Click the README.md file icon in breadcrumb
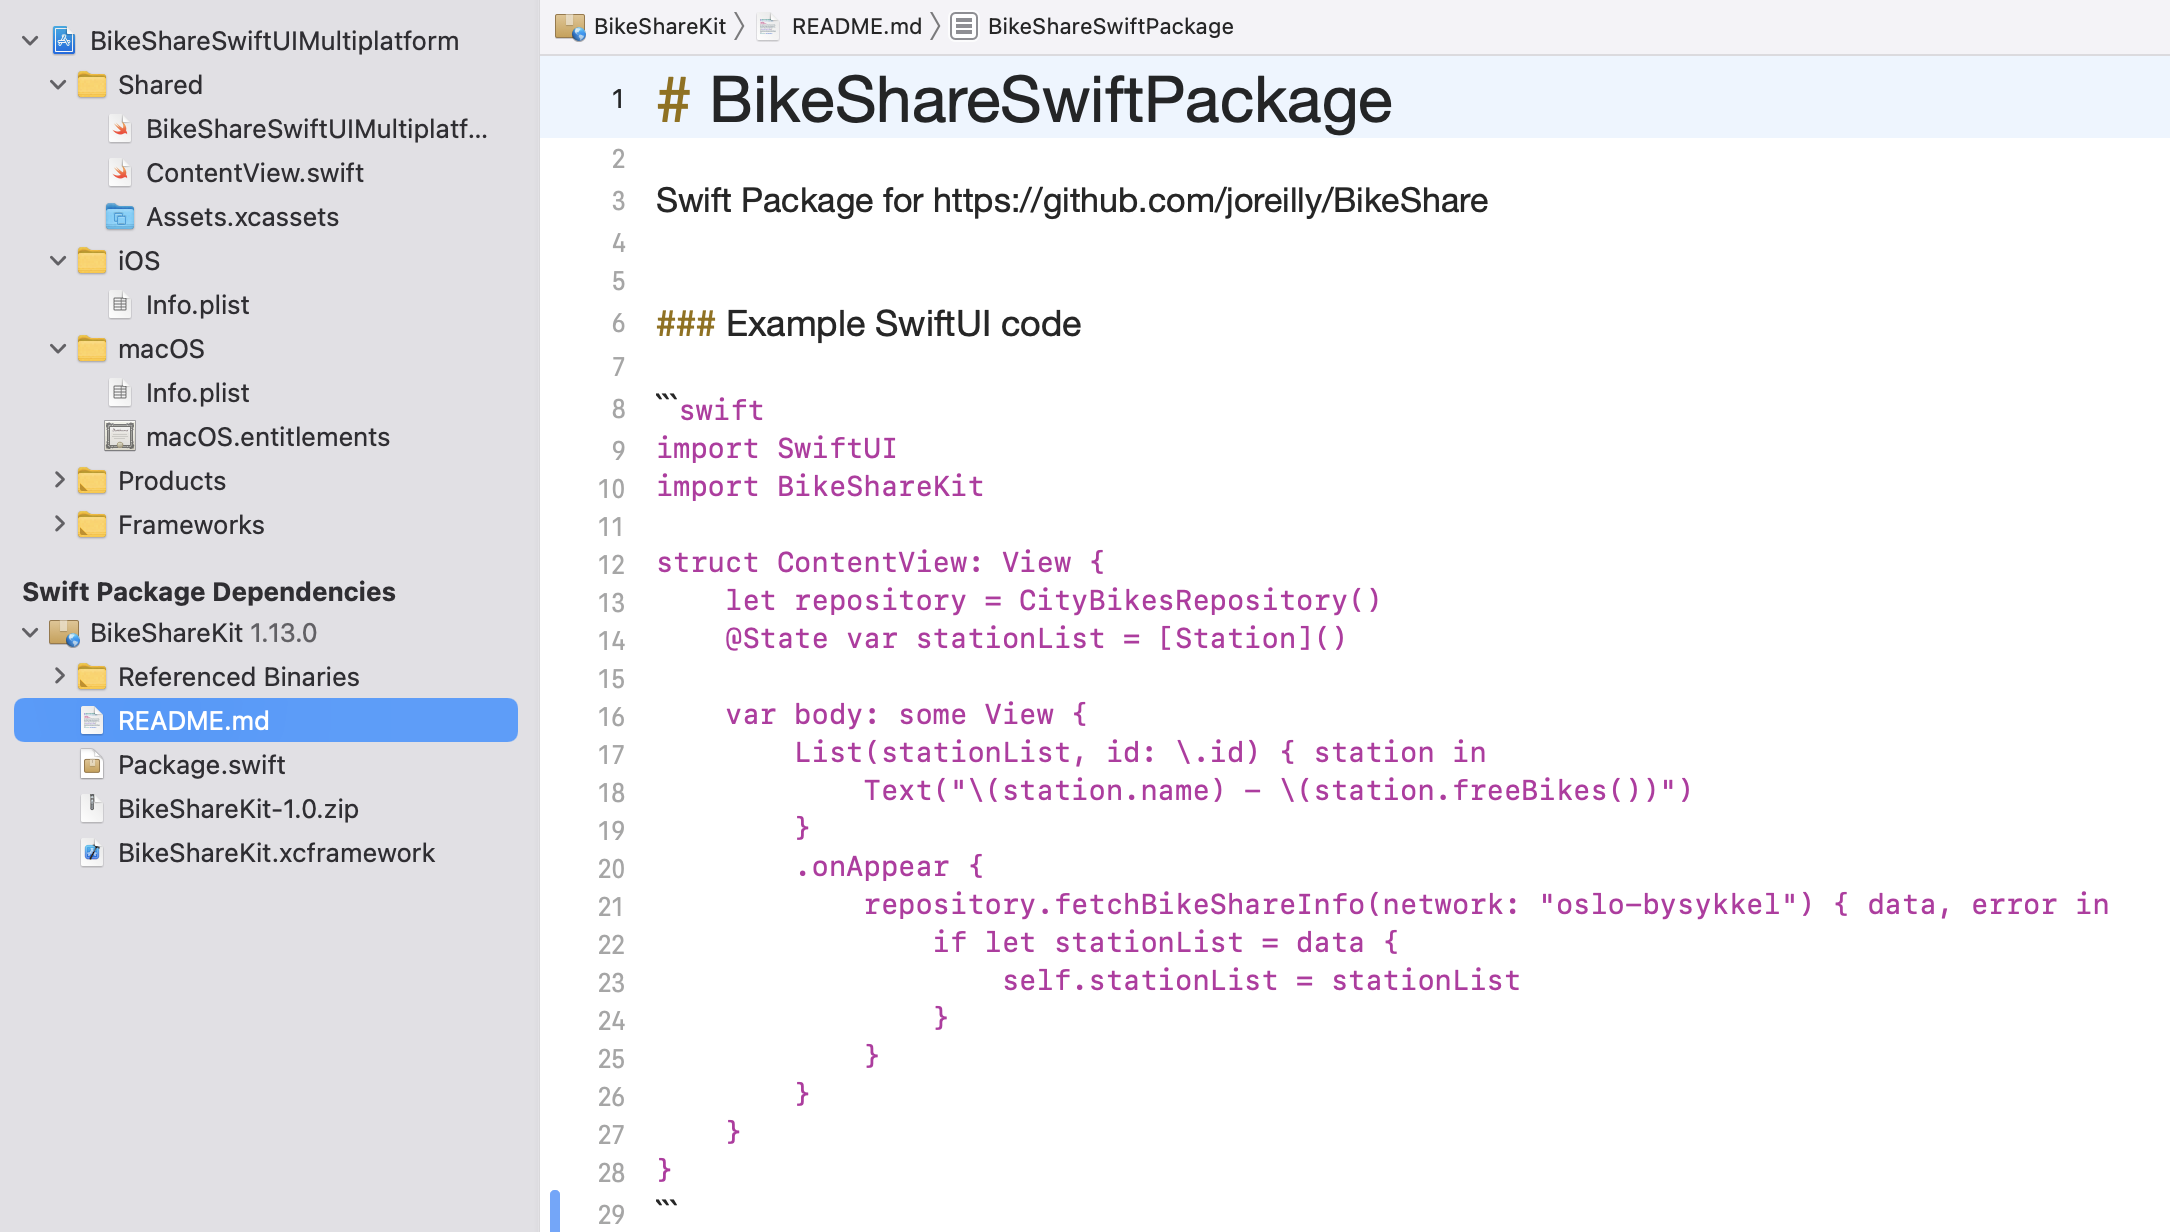 pos(768,27)
